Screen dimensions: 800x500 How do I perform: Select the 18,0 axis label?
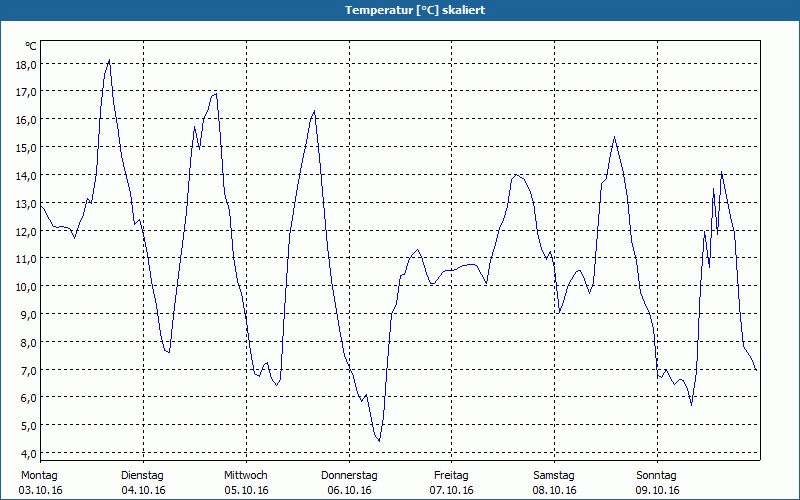pos(26,64)
